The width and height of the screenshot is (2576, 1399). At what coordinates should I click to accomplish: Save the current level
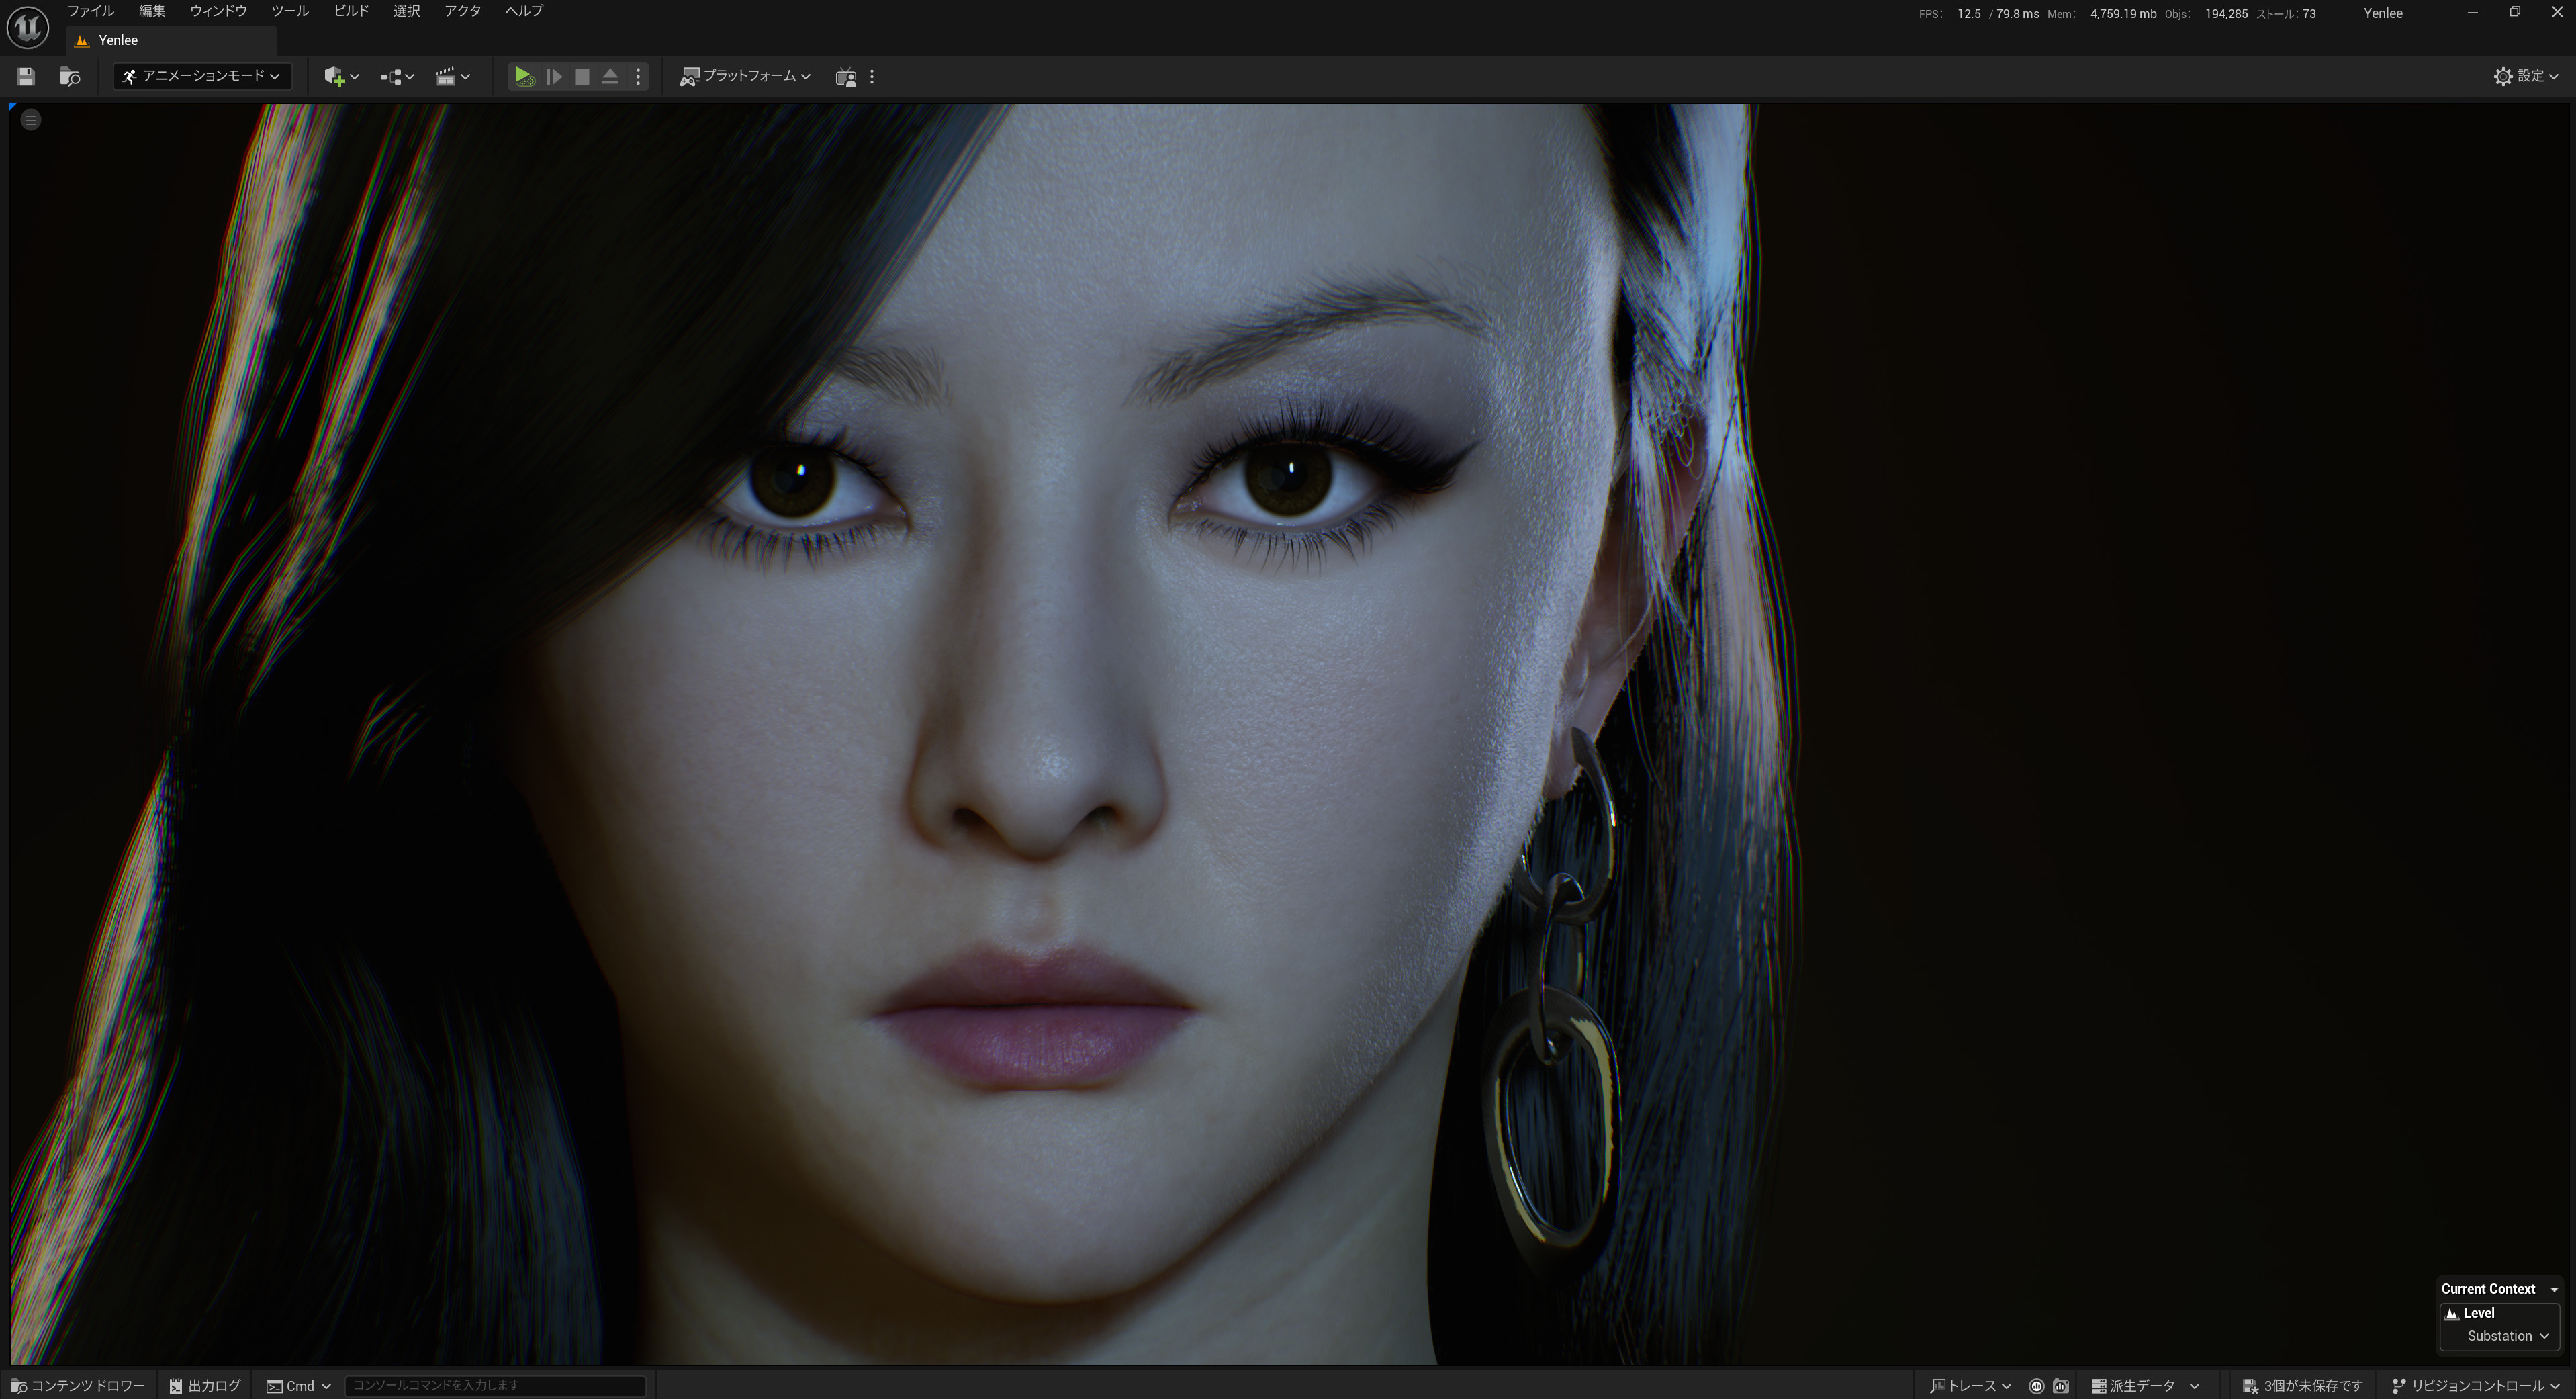pos(25,76)
